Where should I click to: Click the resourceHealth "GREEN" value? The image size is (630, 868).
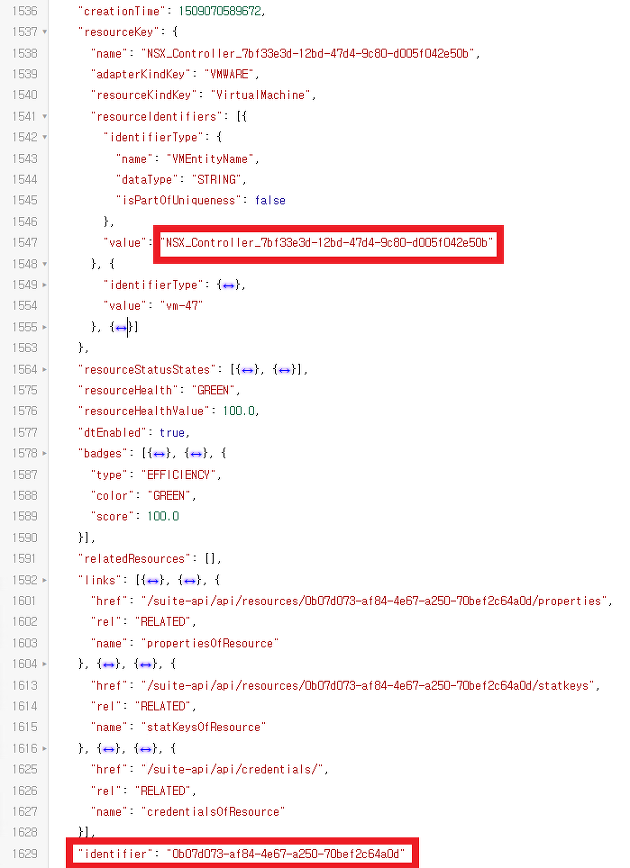coord(213,390)
